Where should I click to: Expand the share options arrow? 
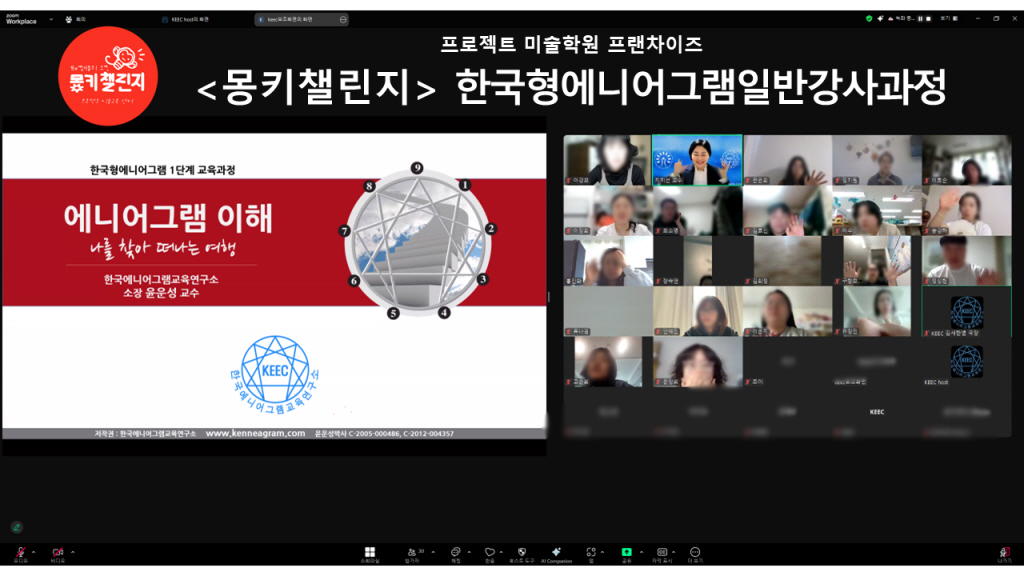641,552
